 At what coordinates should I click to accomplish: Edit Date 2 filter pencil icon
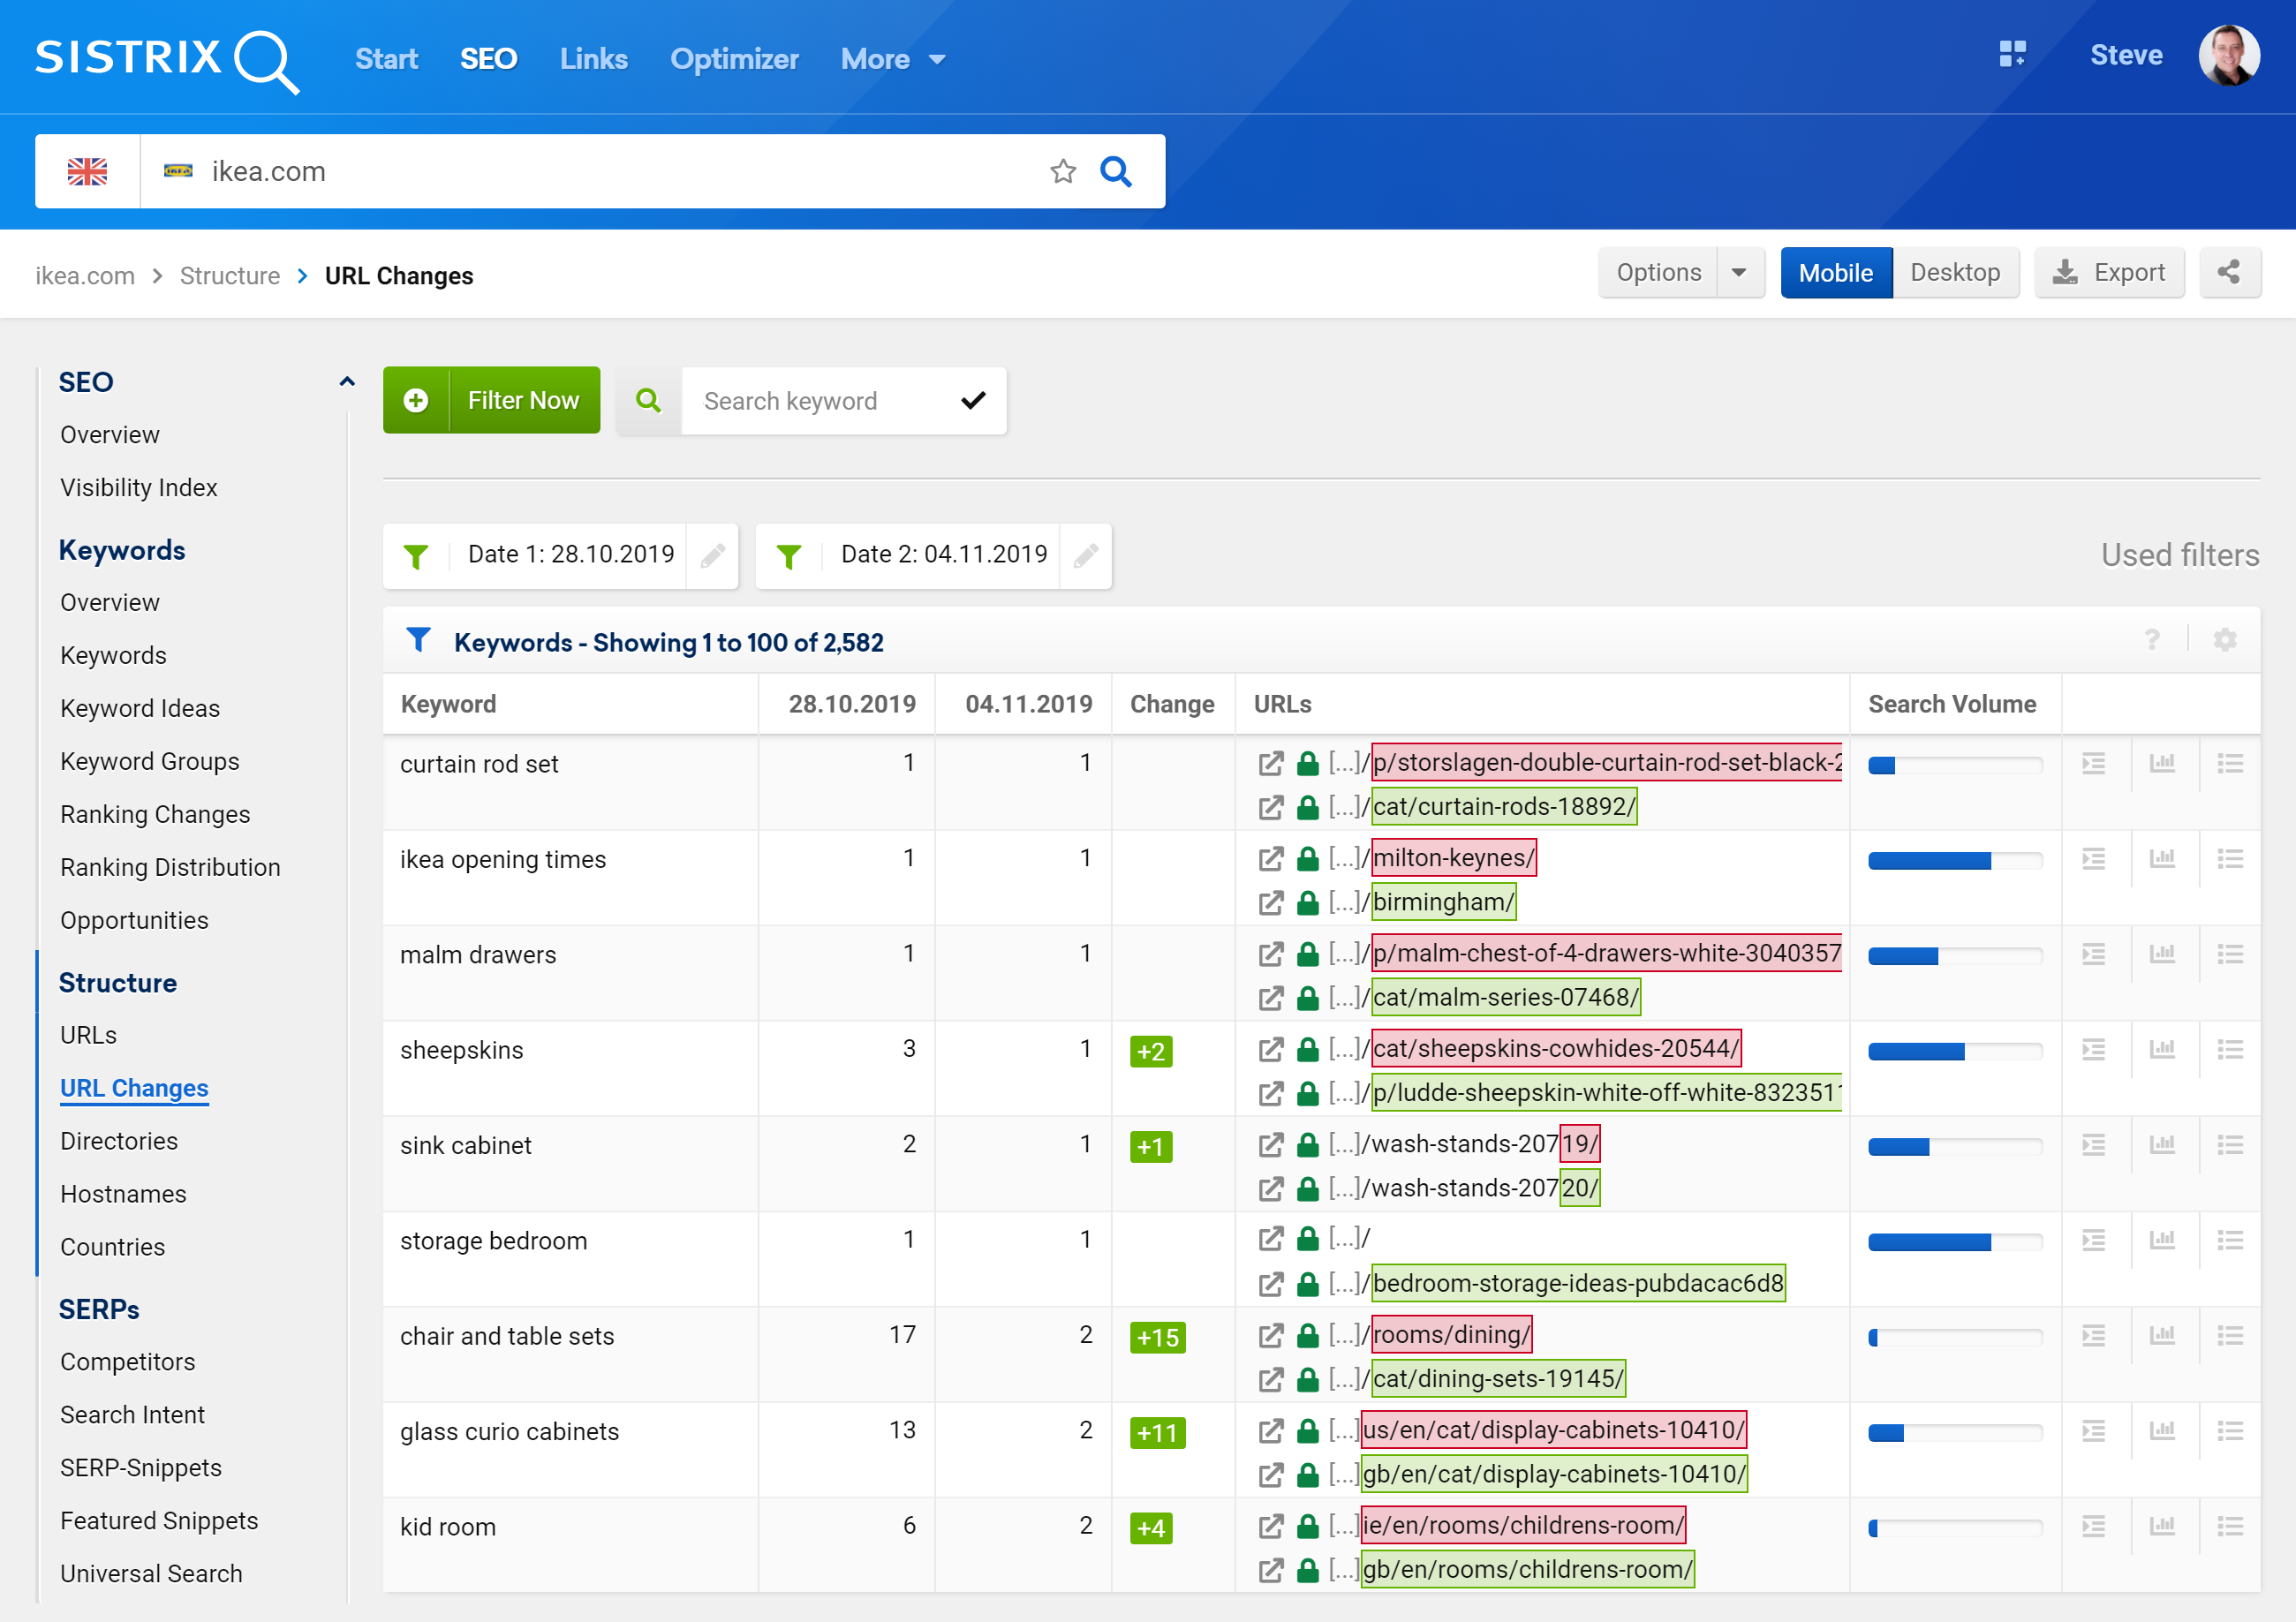point(1086,555)
